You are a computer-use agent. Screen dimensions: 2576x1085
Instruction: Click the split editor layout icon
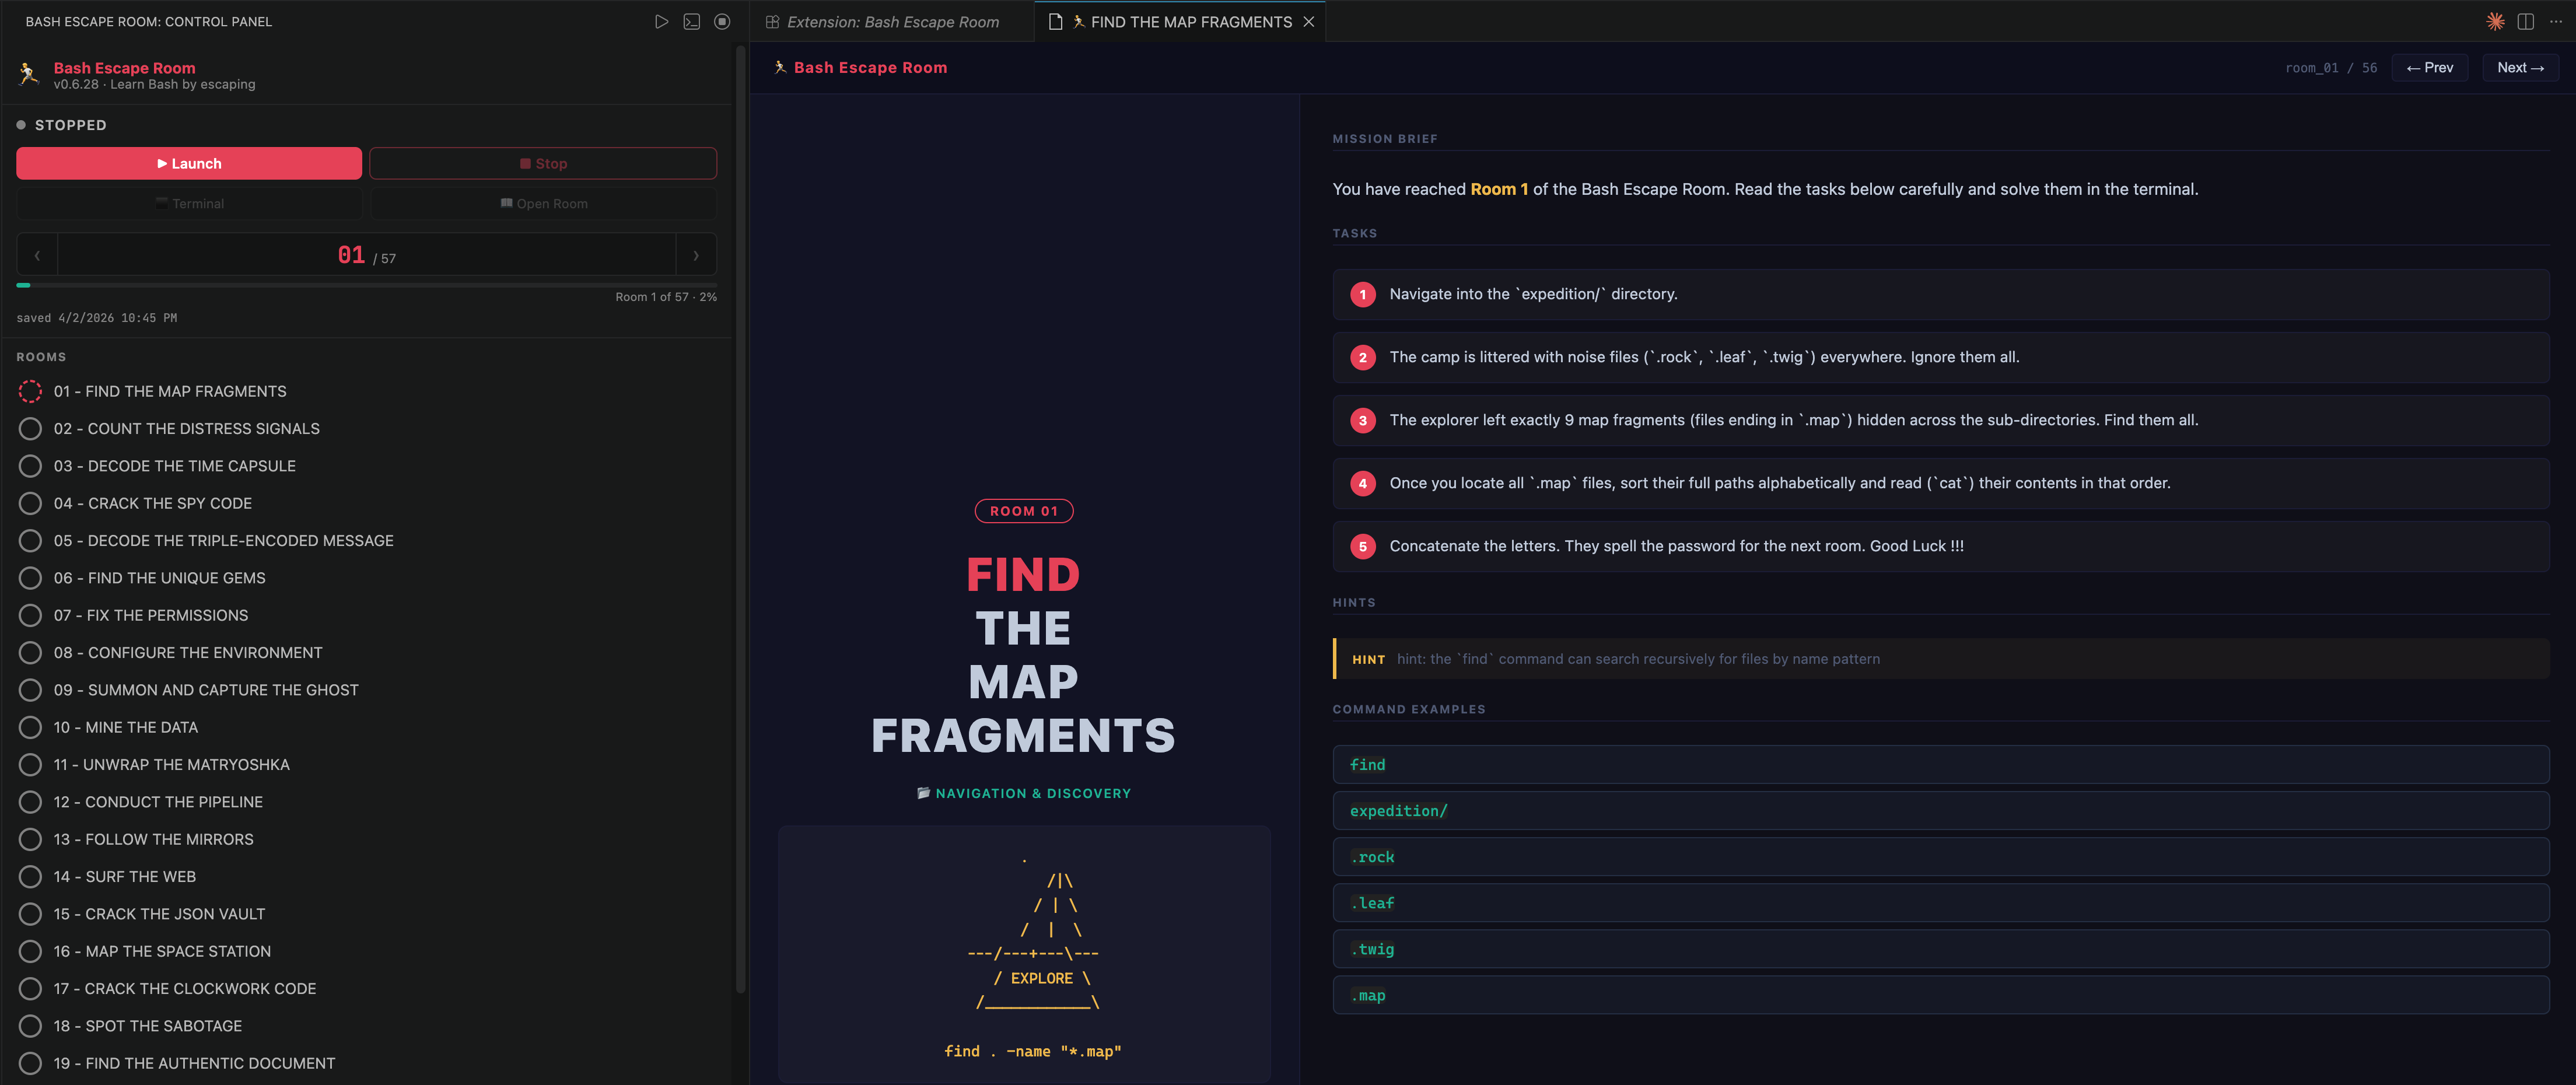(2525, 21)
